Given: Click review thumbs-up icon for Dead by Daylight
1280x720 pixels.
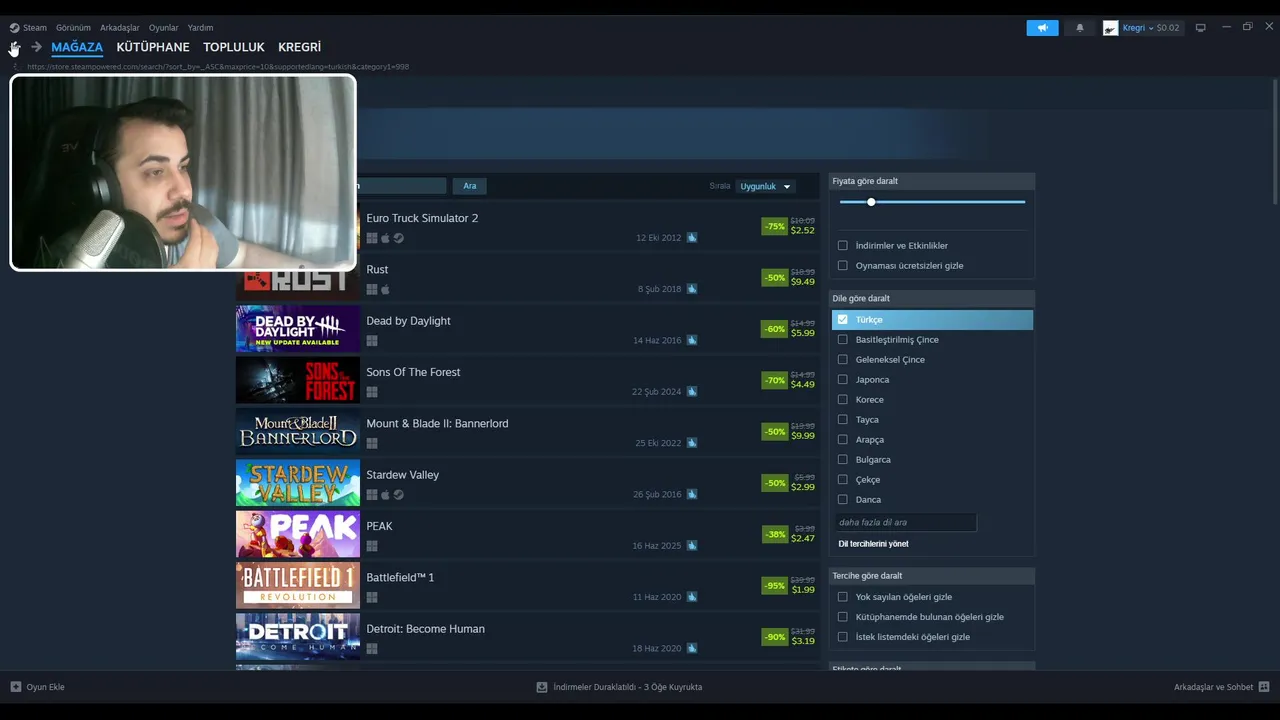Looking at the screenshot, I should pos(692,340).
